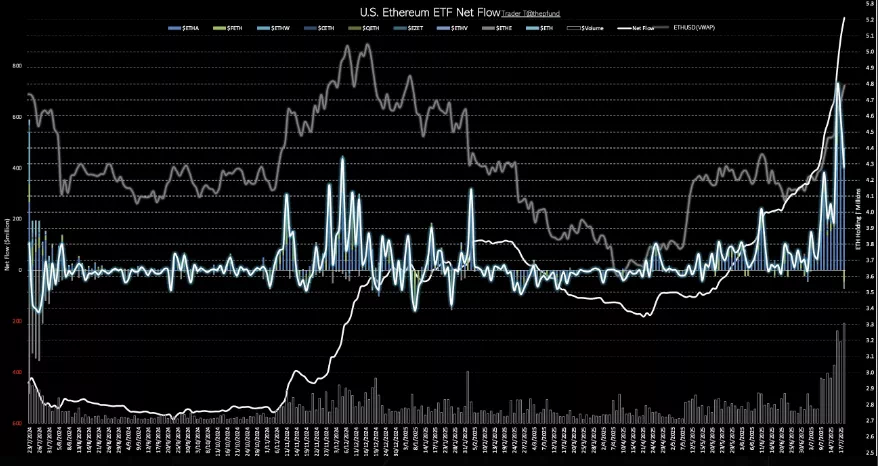Click the 3.6 value on right axis
Screen dimensions: 878x466
pos(870,276)
